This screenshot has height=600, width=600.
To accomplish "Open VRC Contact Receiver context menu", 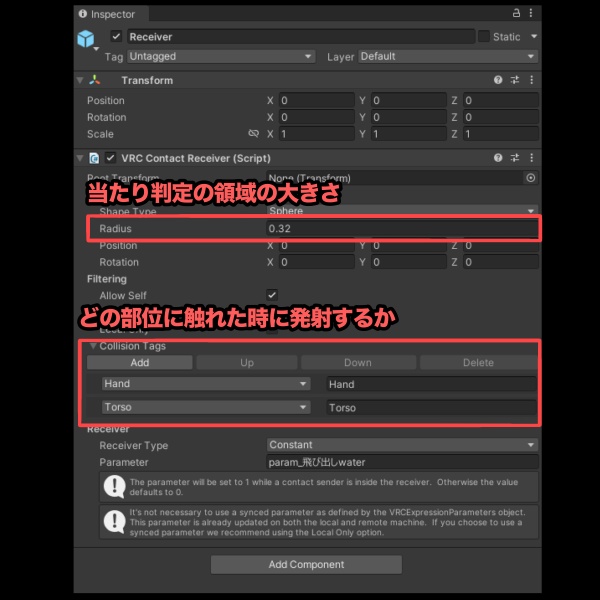I will point(532,158).
